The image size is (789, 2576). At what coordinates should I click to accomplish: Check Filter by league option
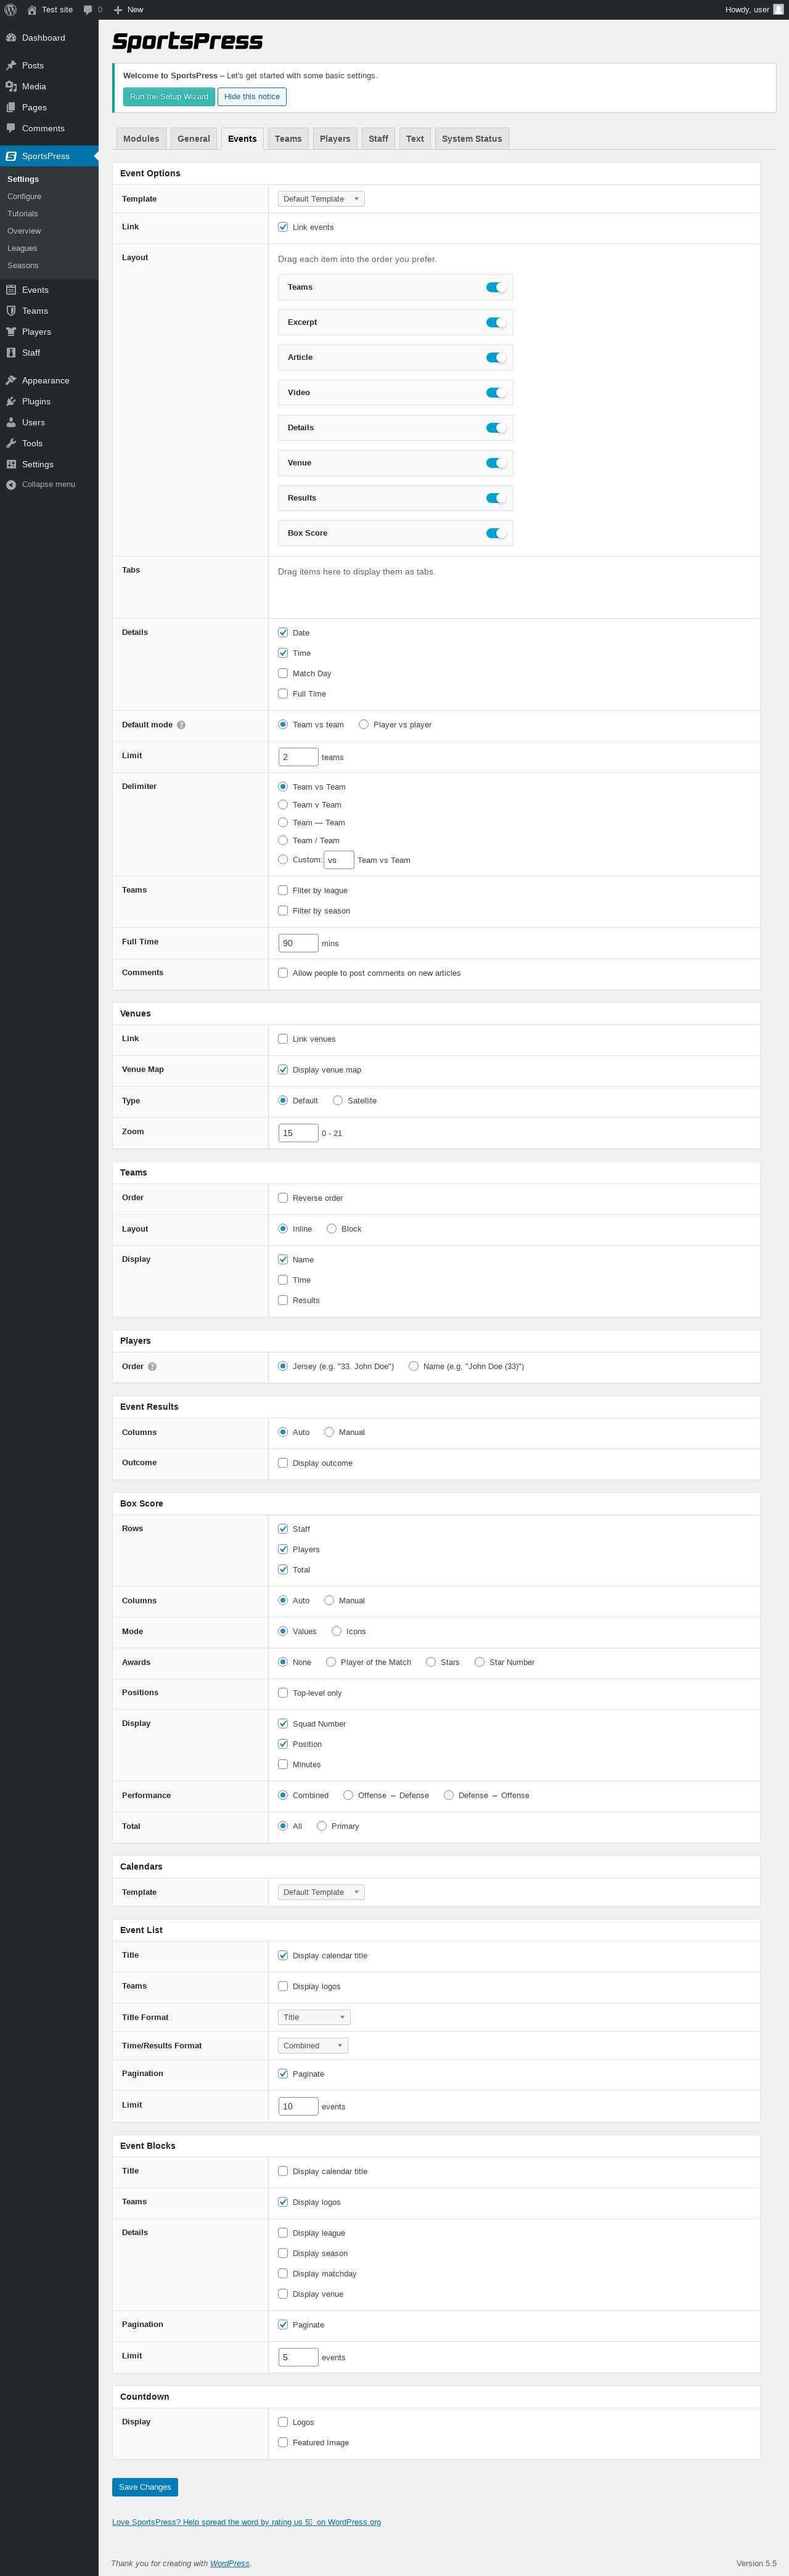click(283, 890)
